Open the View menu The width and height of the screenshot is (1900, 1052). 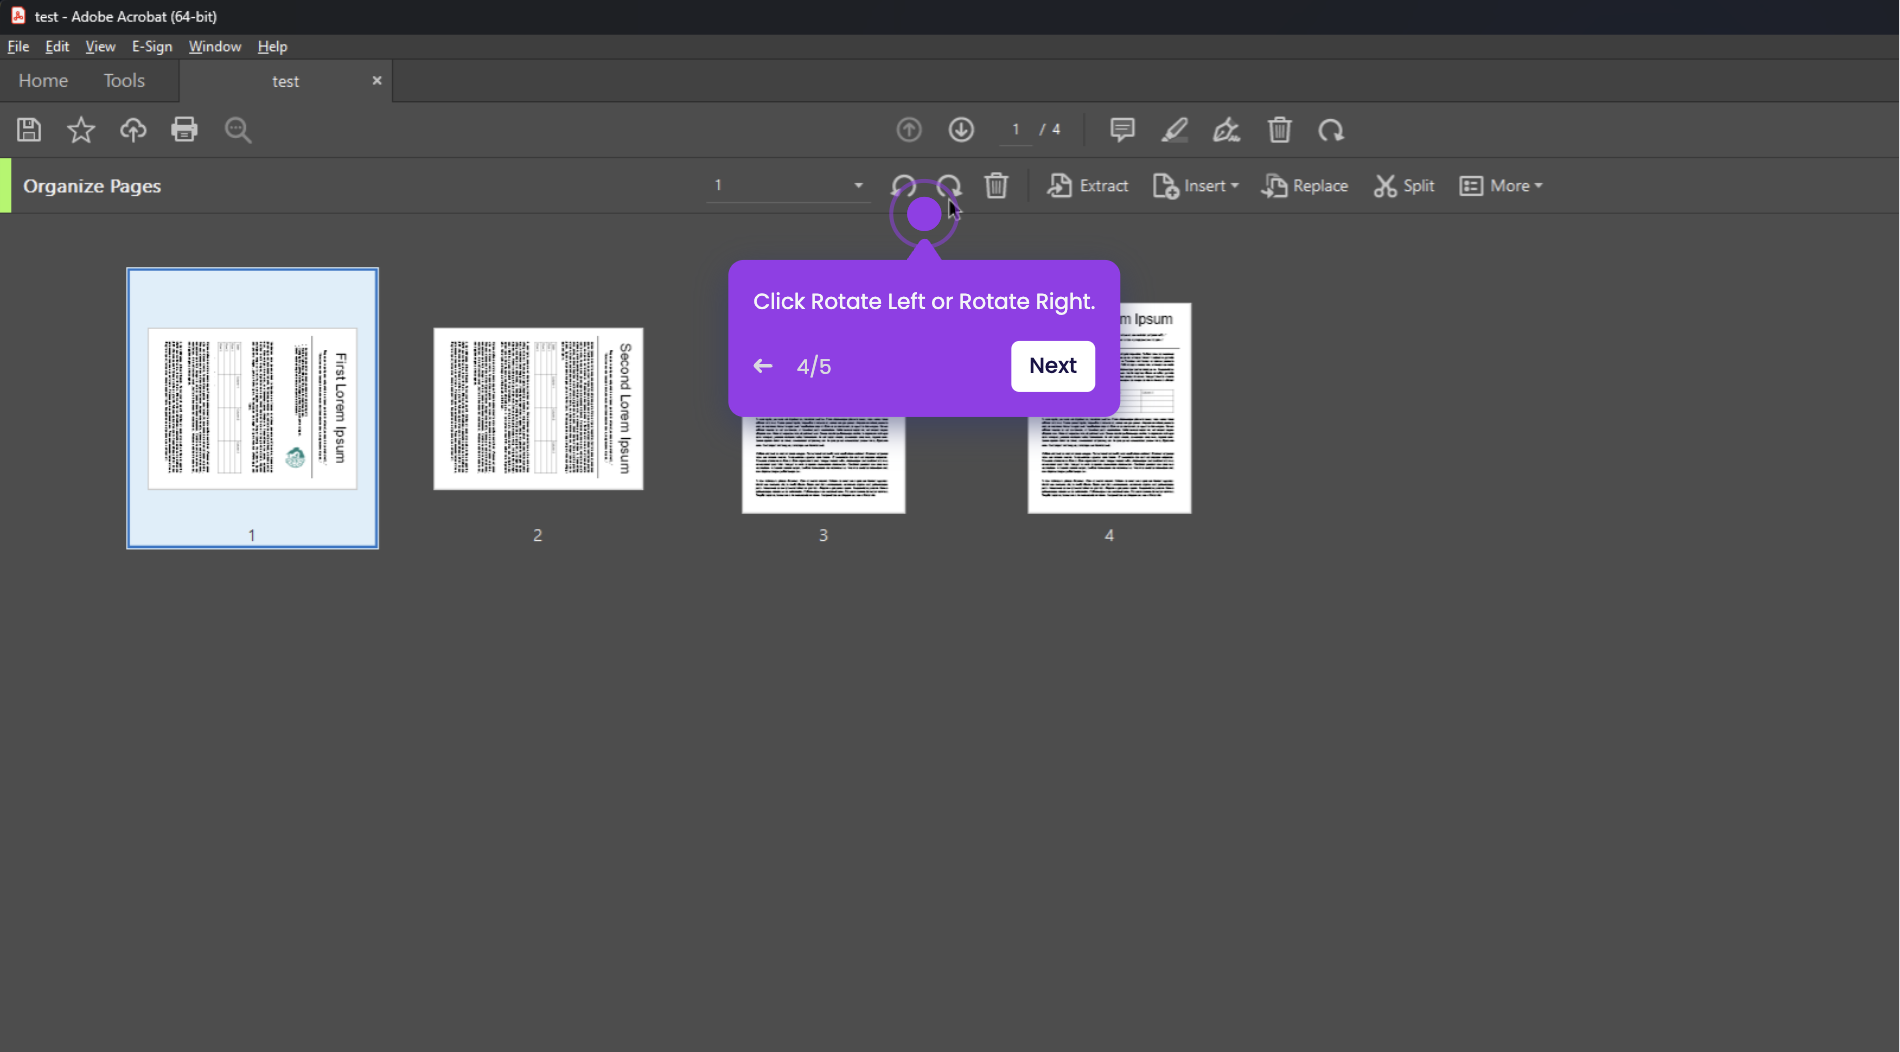click(x=100, y=46)
